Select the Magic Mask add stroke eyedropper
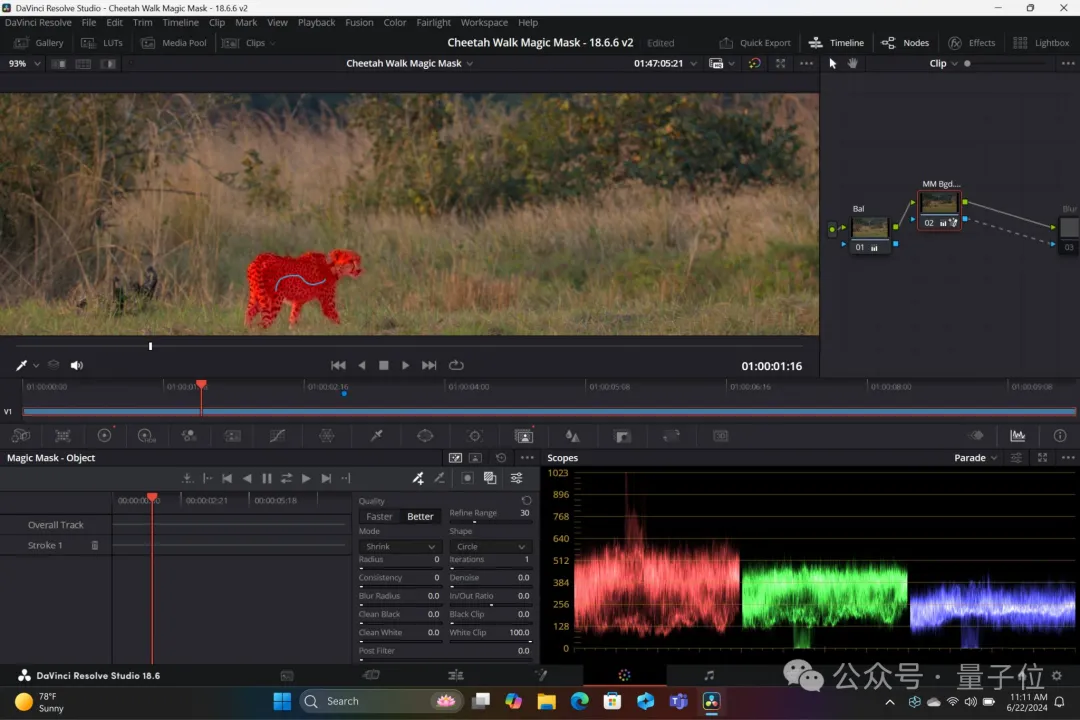This screenshot has width=1080, height=720. [418, 478]
